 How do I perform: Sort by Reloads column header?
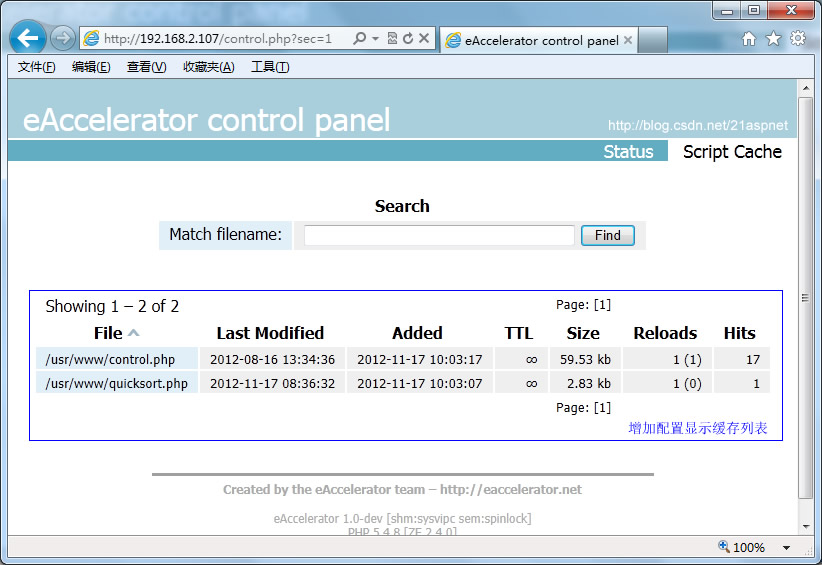coord(665,333)
